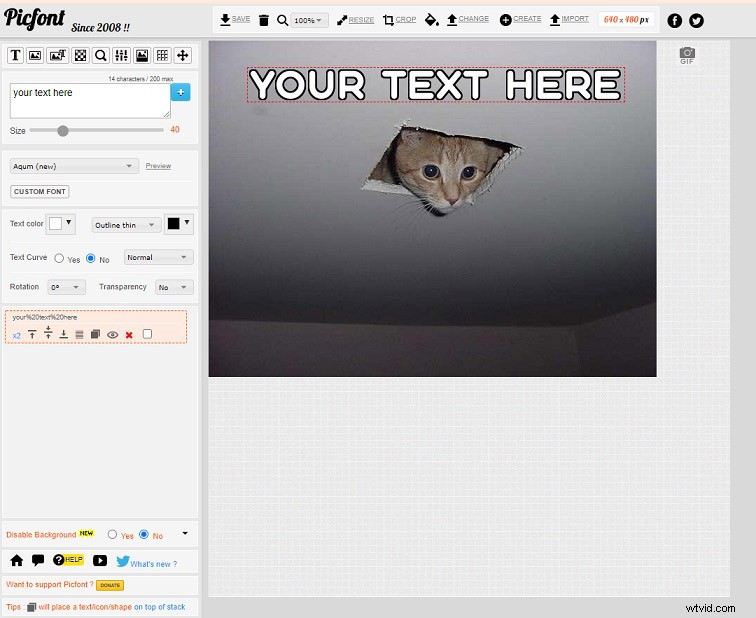
Task: Open the Outline thin style dropdown
Action: (126, 225)
